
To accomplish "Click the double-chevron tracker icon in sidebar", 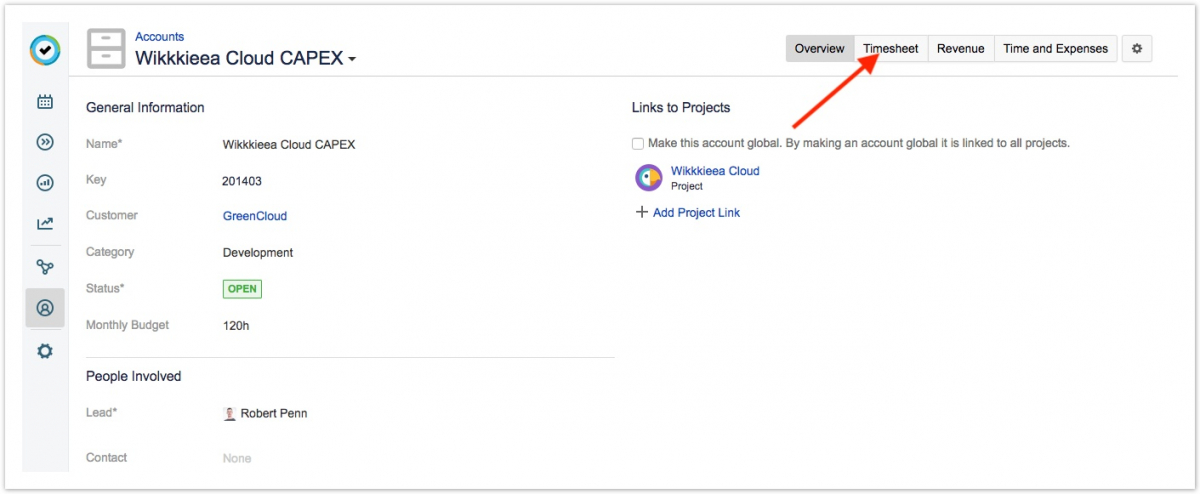I will (45, 142).
